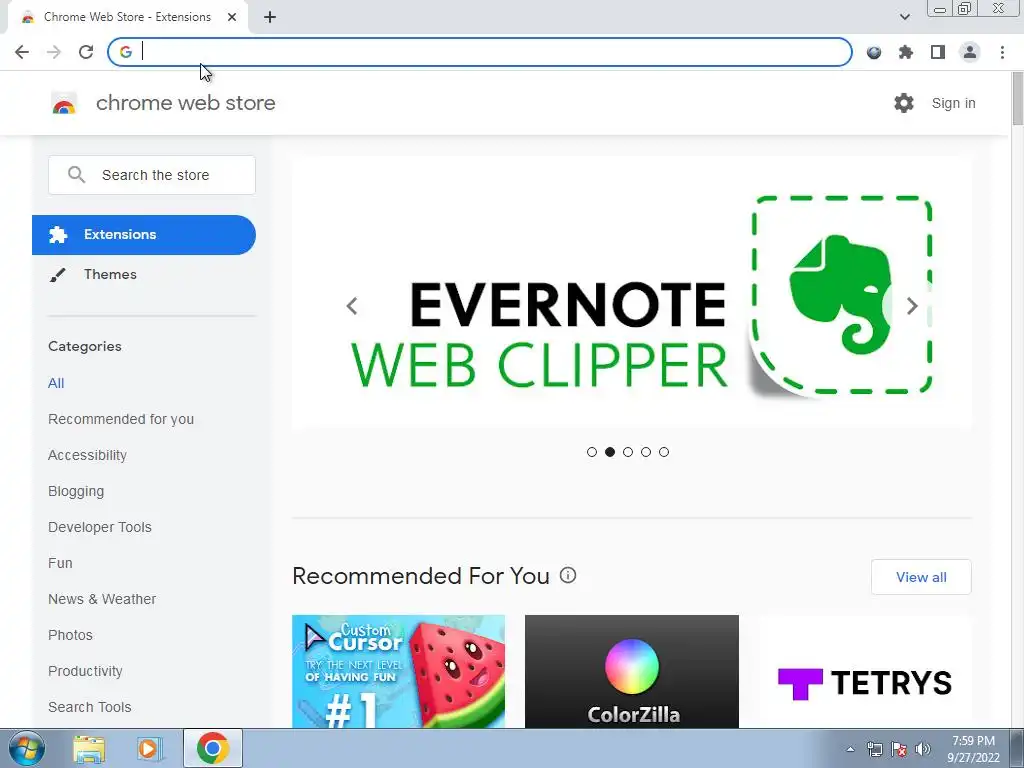1024x768 pixels.
Task: Expand the tab search dropdown arrow
Action: pos(904,17)
